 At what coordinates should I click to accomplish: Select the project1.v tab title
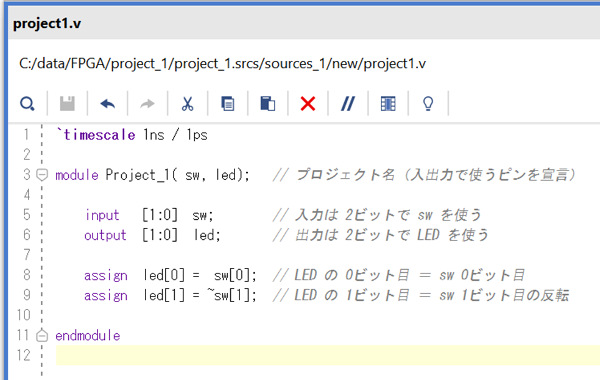(x=47, y=24)
